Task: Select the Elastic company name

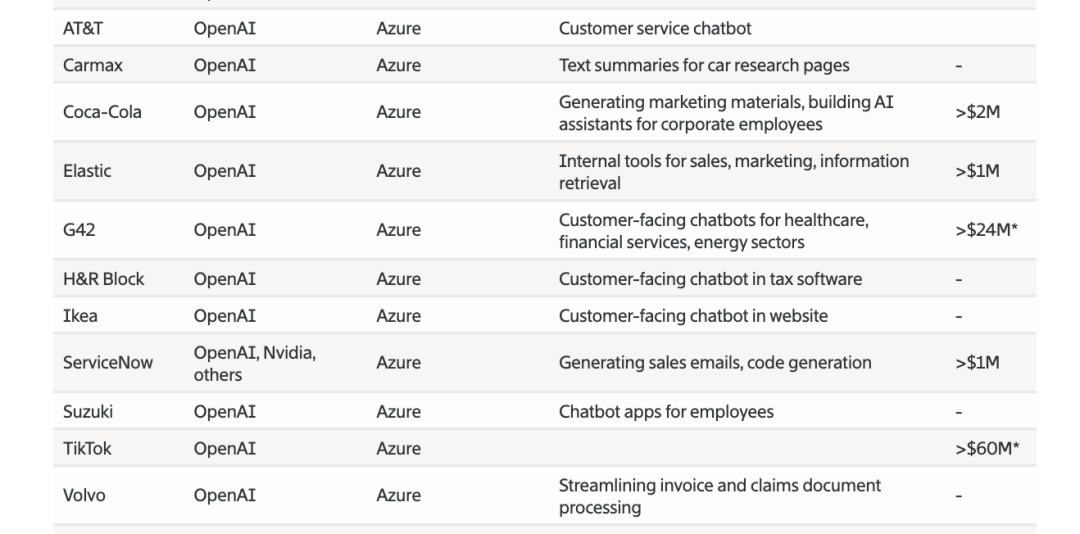Action: [x=87, y=171]
